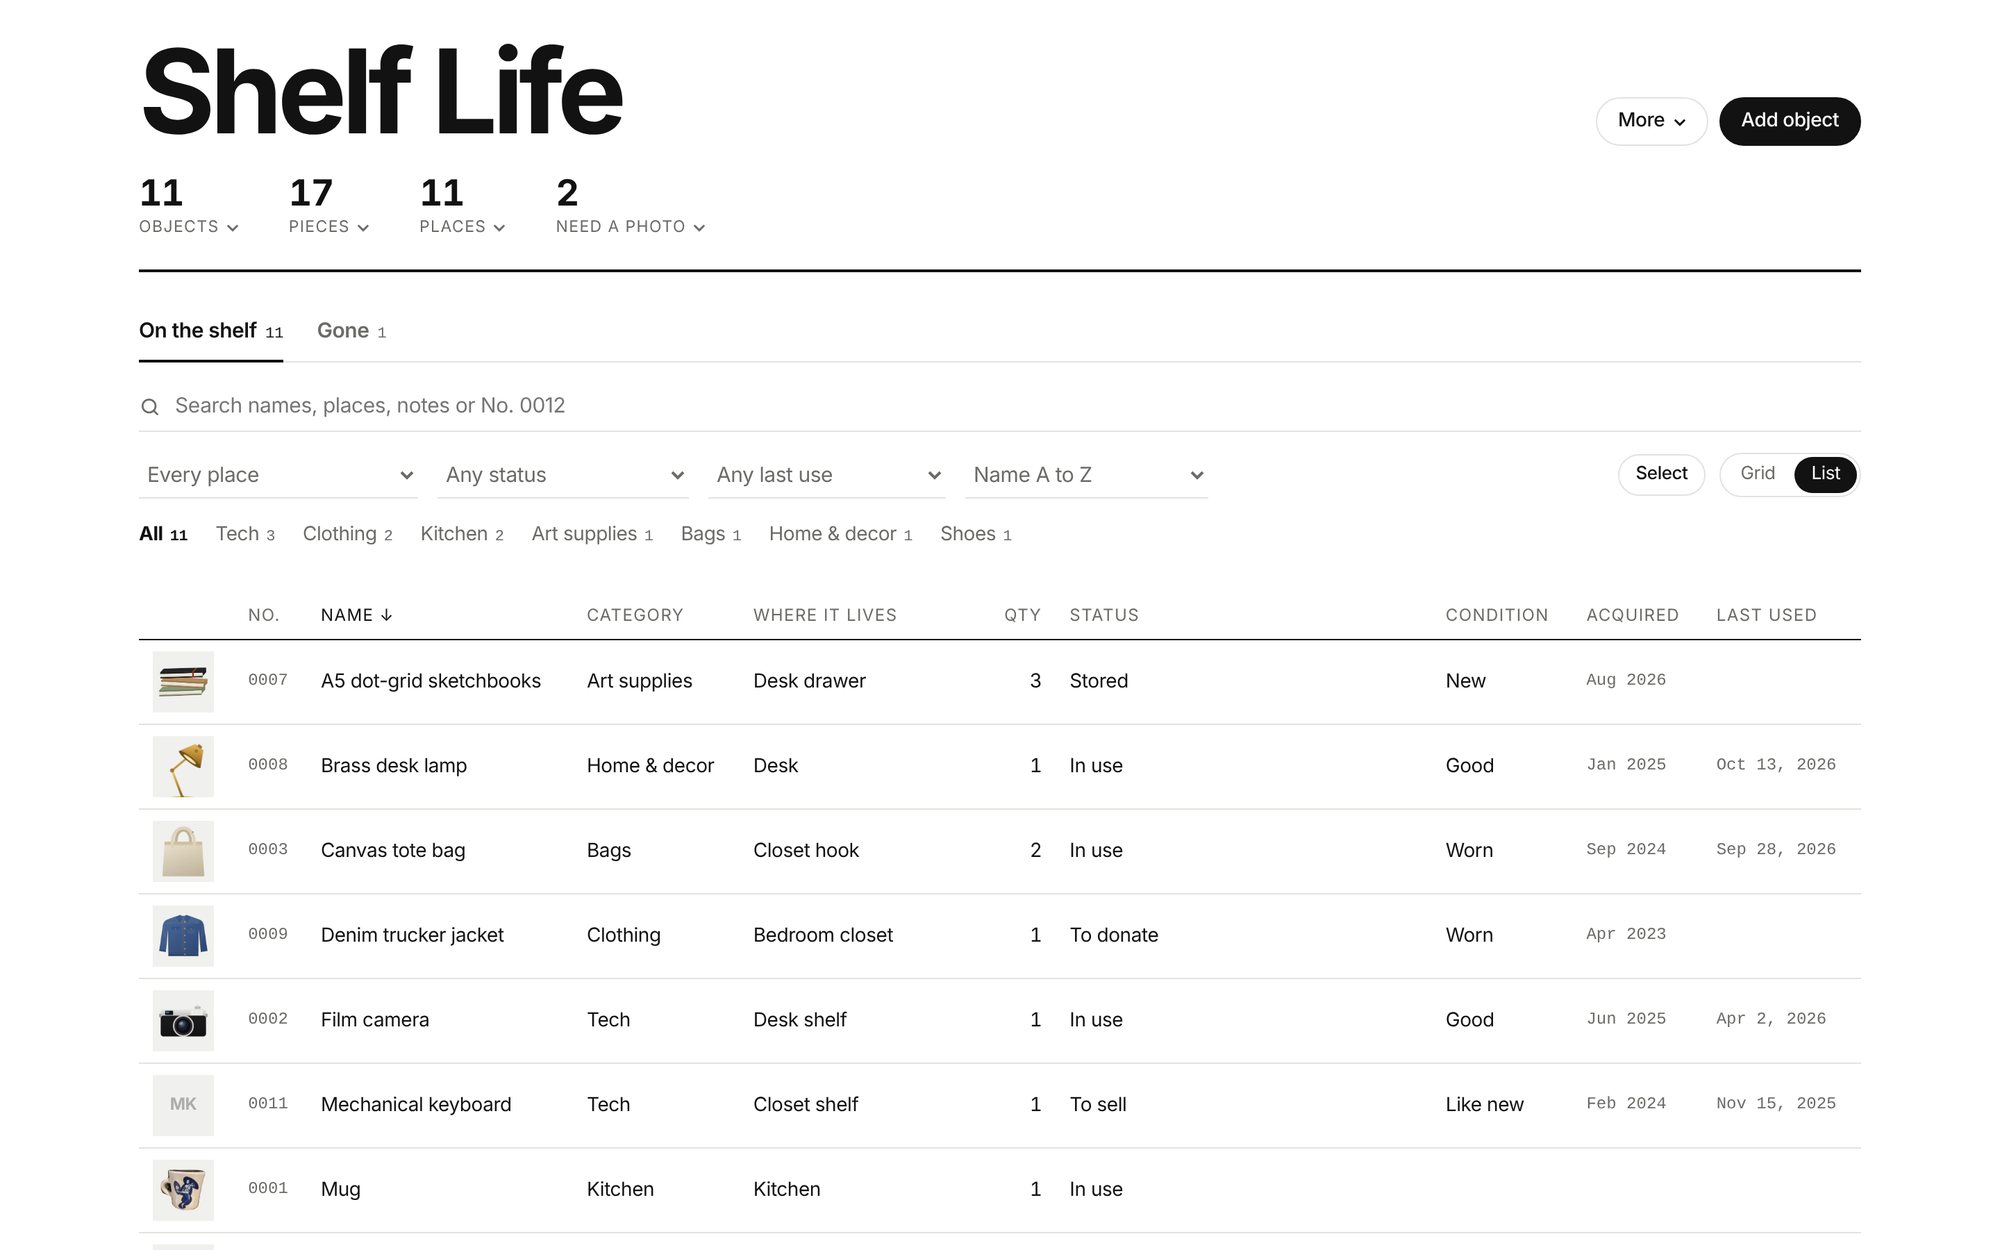Filter by Clothing category

coord(347,534)
